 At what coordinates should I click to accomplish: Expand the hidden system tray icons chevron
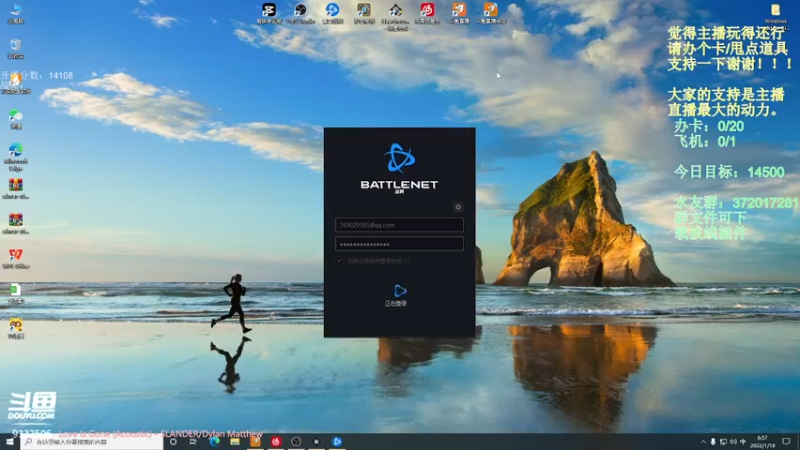[703, 442]
